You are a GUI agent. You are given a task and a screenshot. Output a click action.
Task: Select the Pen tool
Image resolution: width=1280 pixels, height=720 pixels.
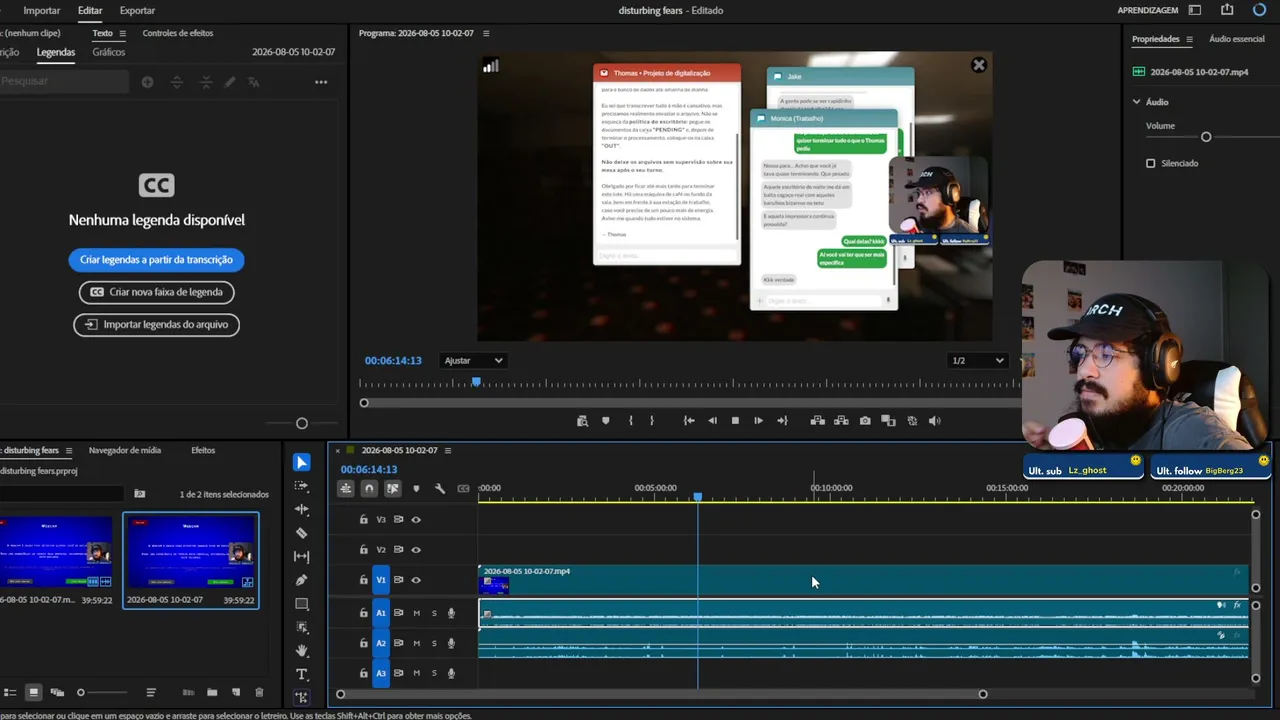pos(302,580)
